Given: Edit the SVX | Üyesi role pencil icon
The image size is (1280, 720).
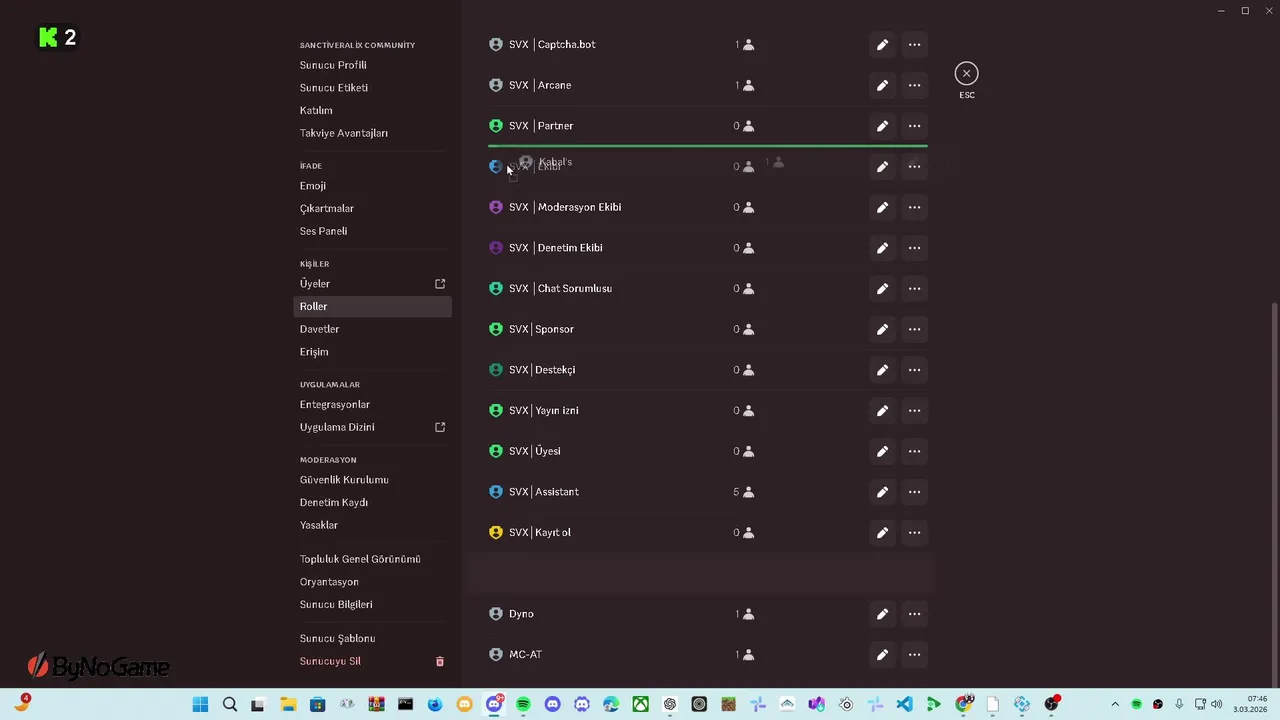Looking at the screenshot, I should click(882, 451).
